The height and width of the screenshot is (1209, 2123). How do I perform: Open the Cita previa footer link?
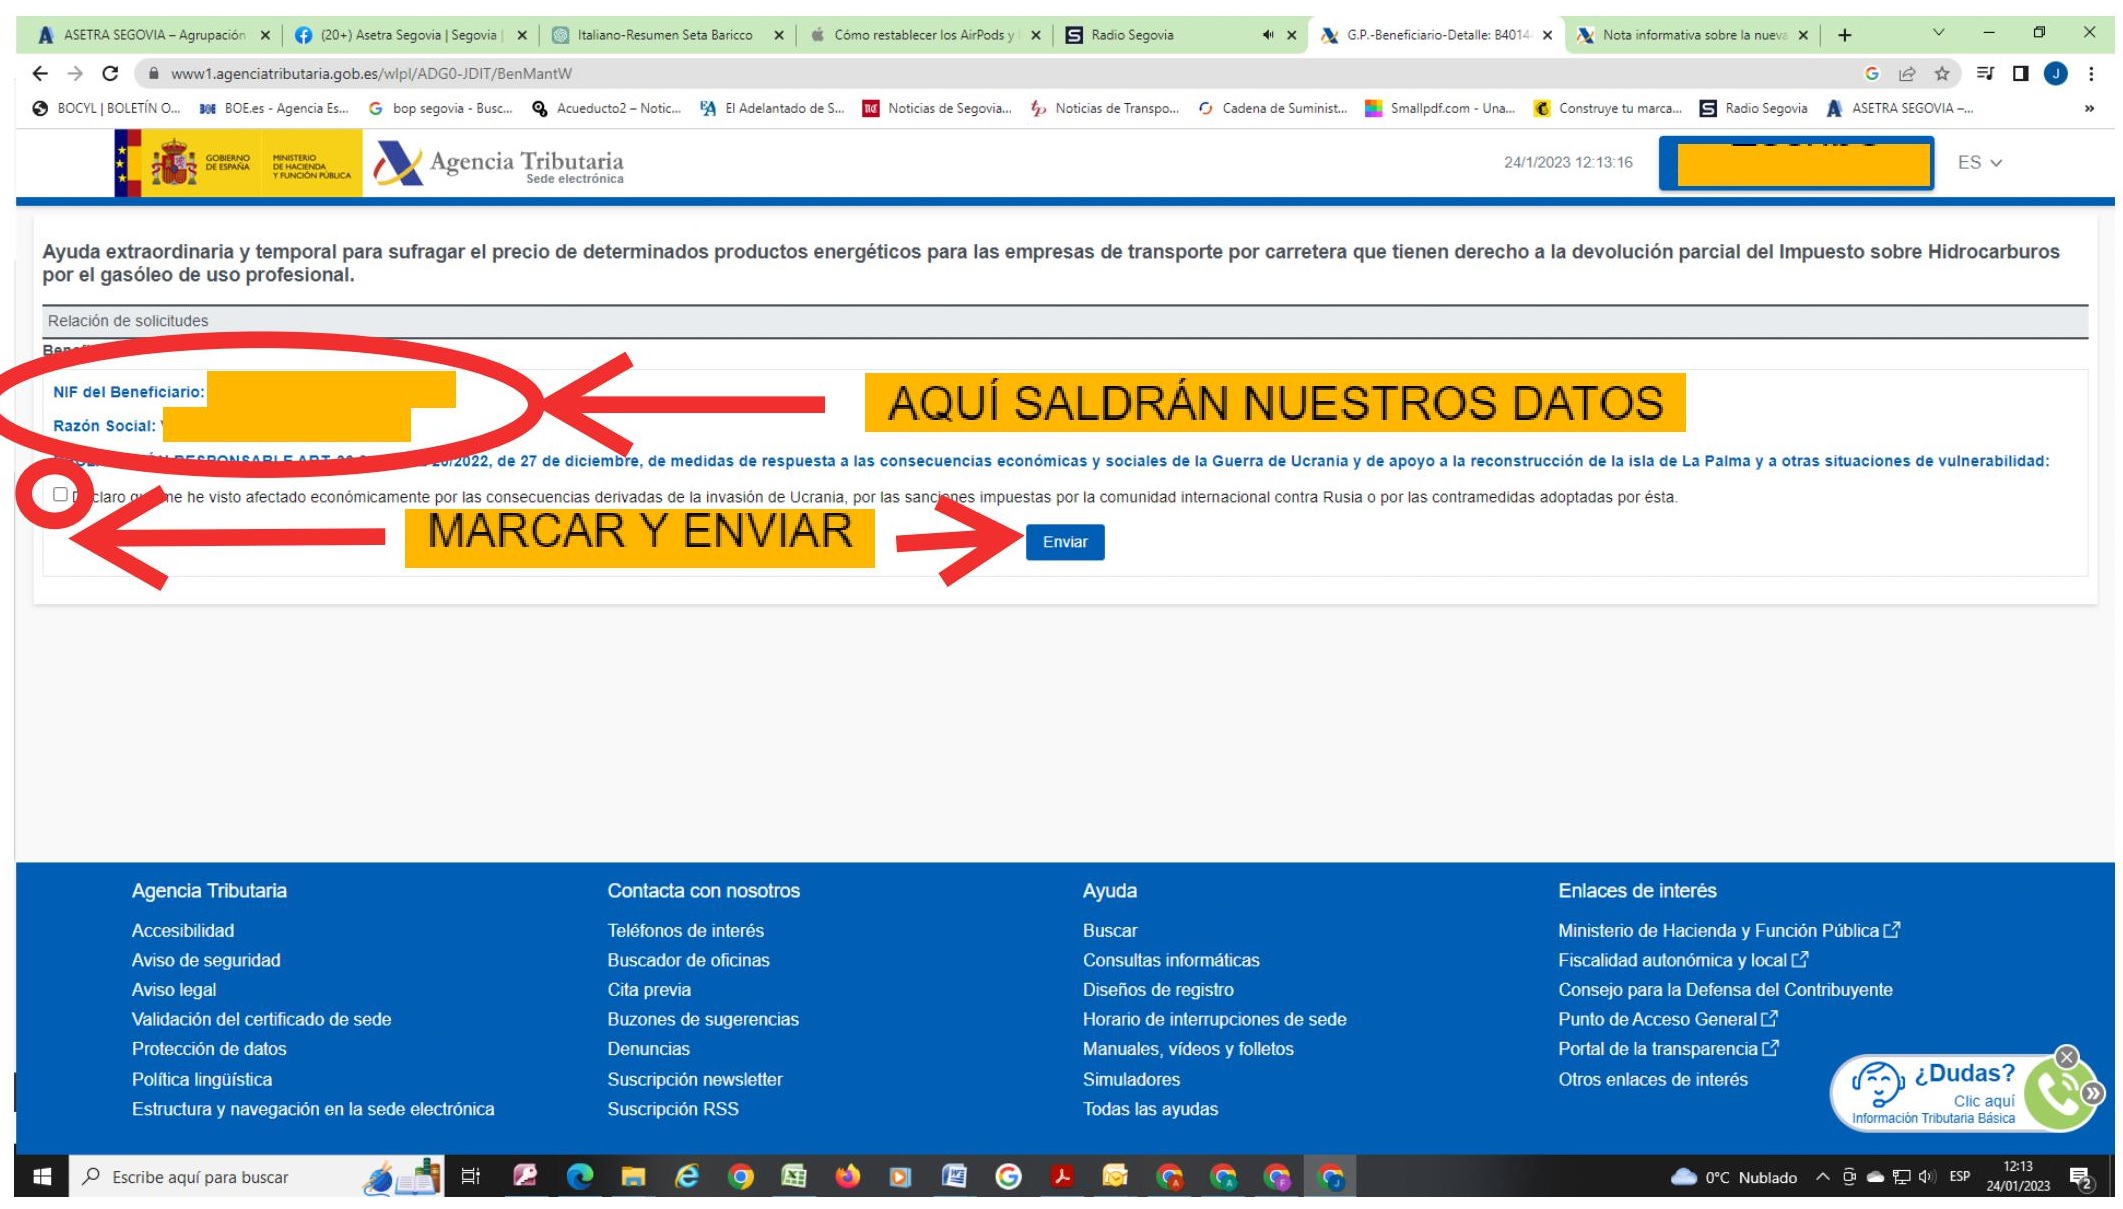648,990
